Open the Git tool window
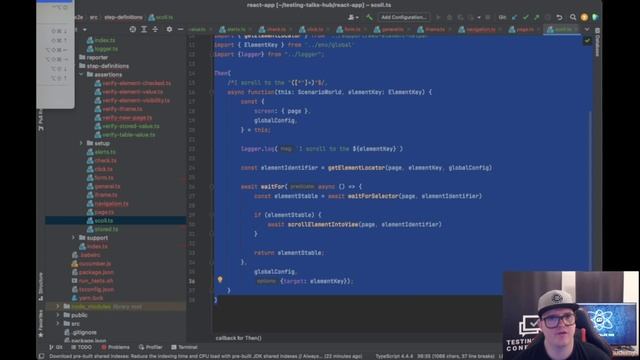Viewport: 640px width, 360px height. (56, 347)
